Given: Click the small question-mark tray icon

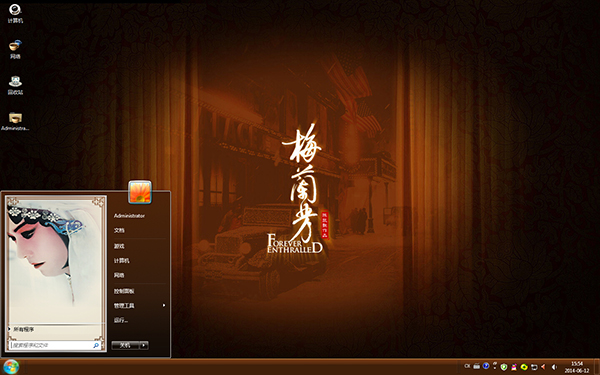Looking at the screenshot, I should [x=495, y=365].
